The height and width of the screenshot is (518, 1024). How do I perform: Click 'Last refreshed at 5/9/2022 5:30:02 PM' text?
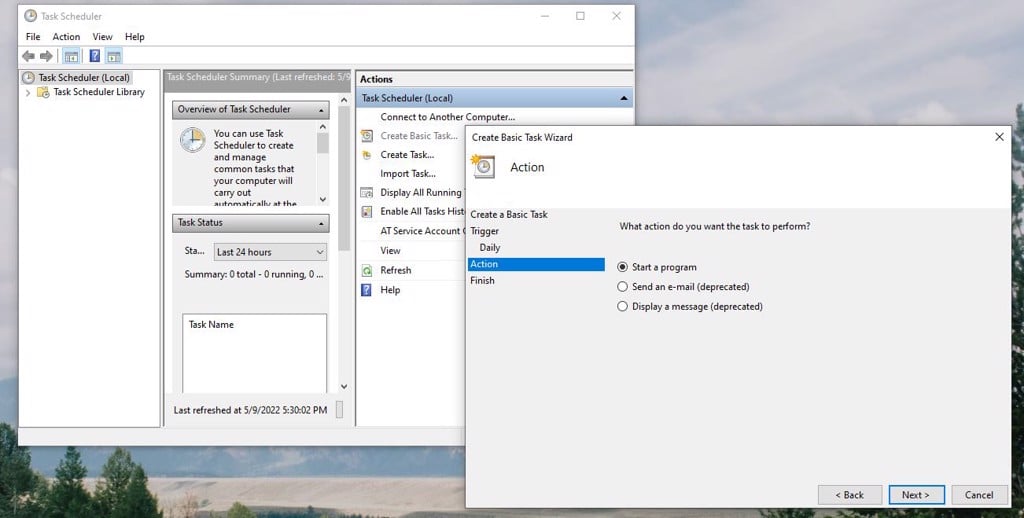(x=250, y=410)
